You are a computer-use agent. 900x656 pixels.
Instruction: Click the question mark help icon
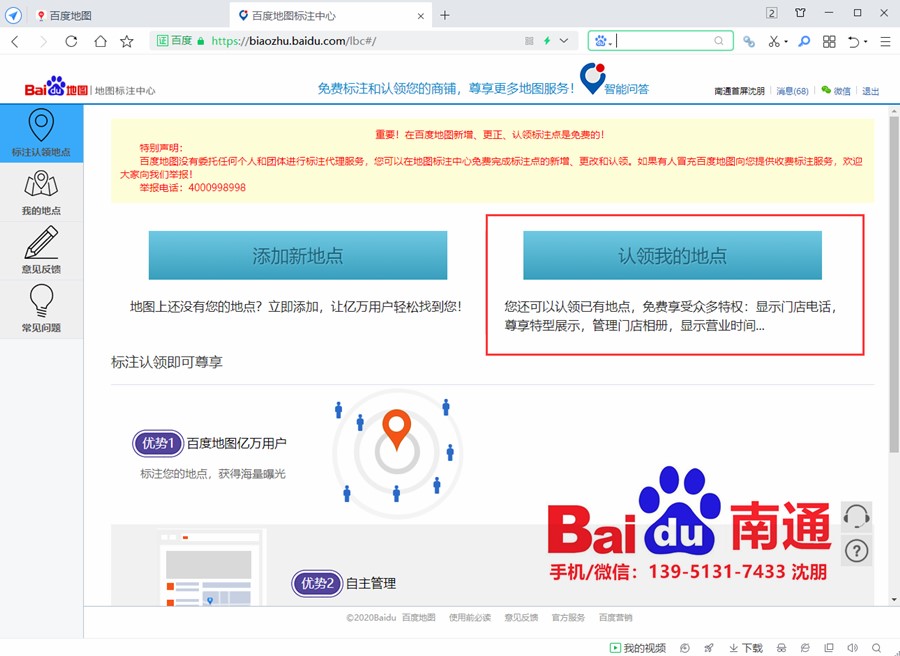click(x=856, y=551)
